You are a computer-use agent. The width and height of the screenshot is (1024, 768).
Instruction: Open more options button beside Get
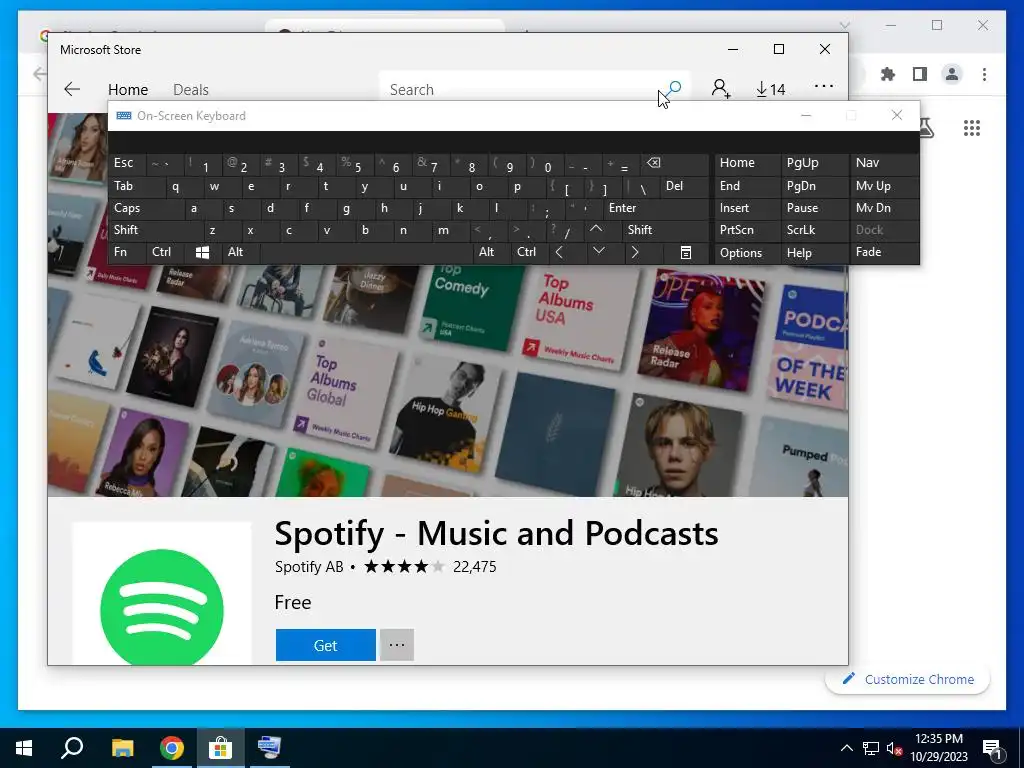point(397,645)
